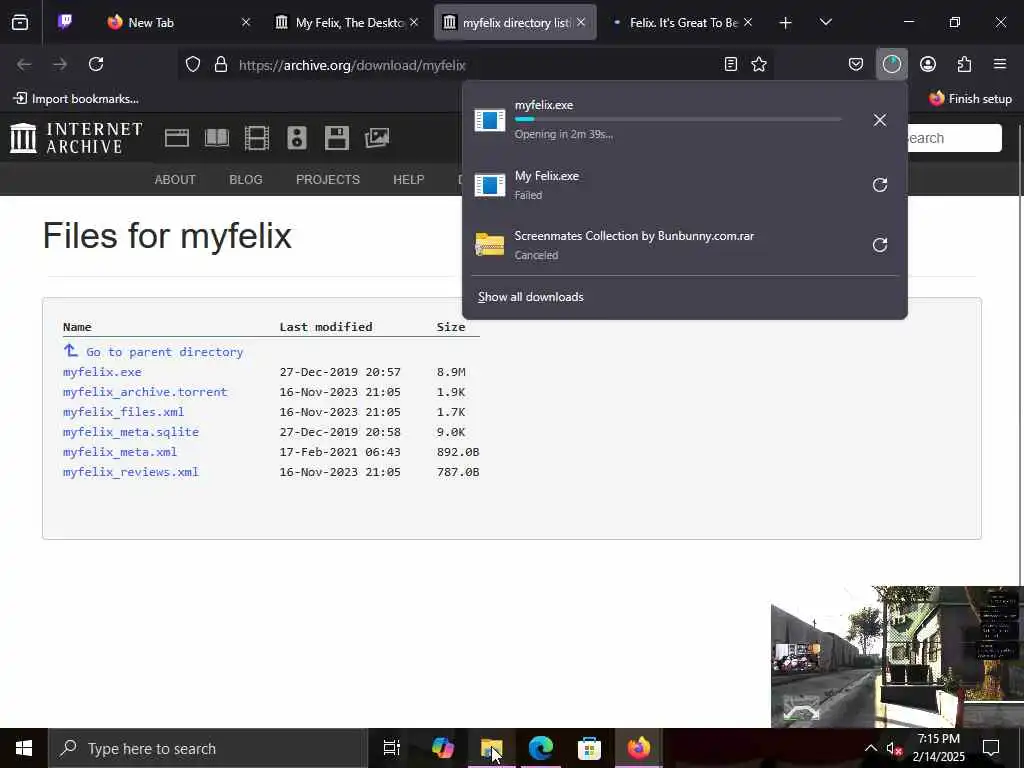Open the Audio speaker icon

(x=296, y=138)
